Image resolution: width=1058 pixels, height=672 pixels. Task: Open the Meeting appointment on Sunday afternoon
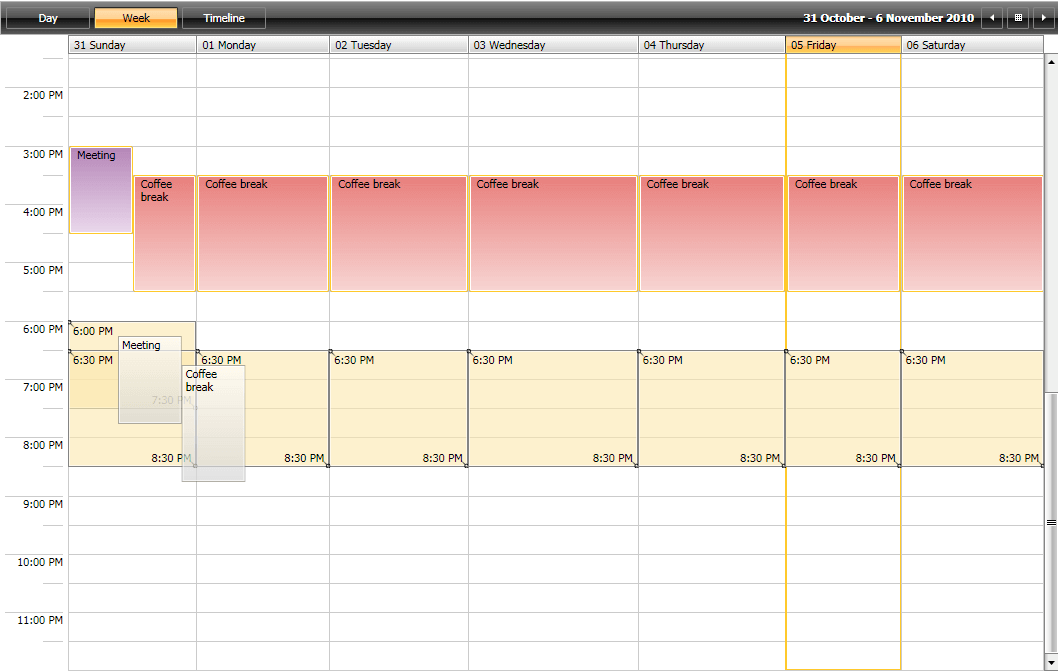100,190
